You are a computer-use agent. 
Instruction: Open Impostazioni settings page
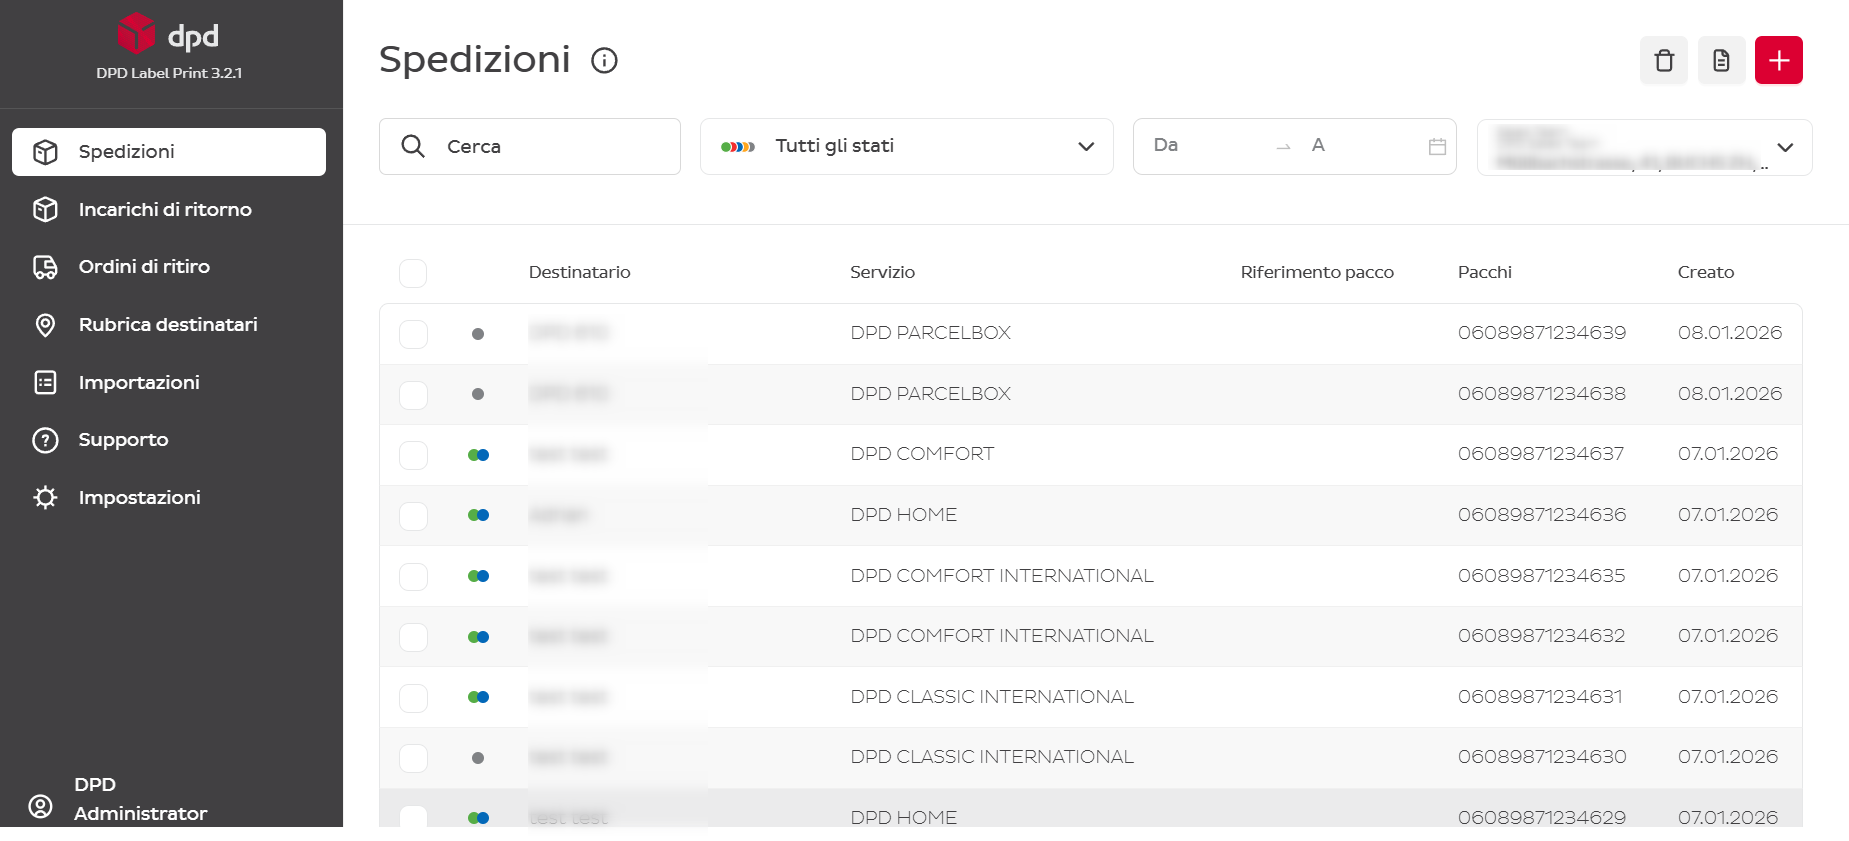pyautogui.click(x=139, y=498)
